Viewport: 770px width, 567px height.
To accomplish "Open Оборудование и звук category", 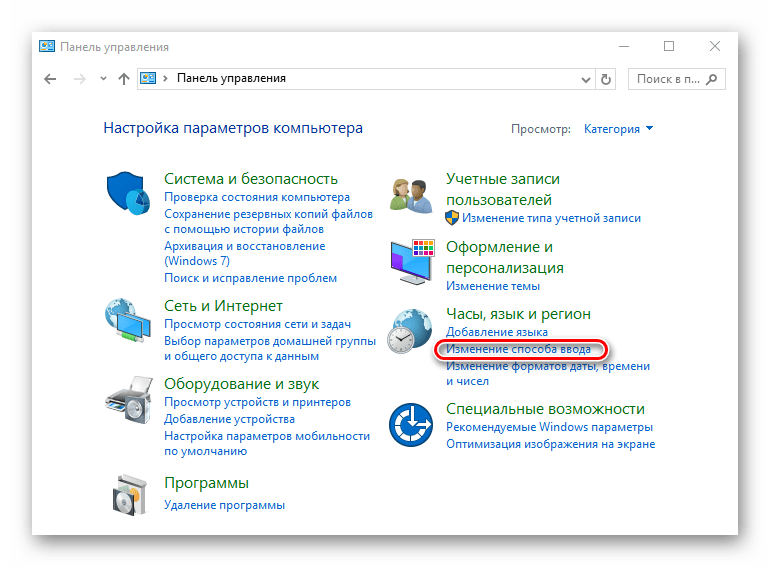I will [242, 384].
